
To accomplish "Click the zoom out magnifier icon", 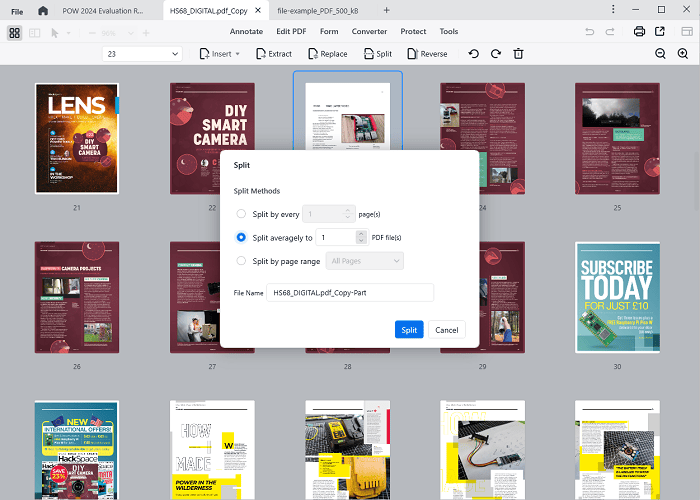I will (659, 54).
